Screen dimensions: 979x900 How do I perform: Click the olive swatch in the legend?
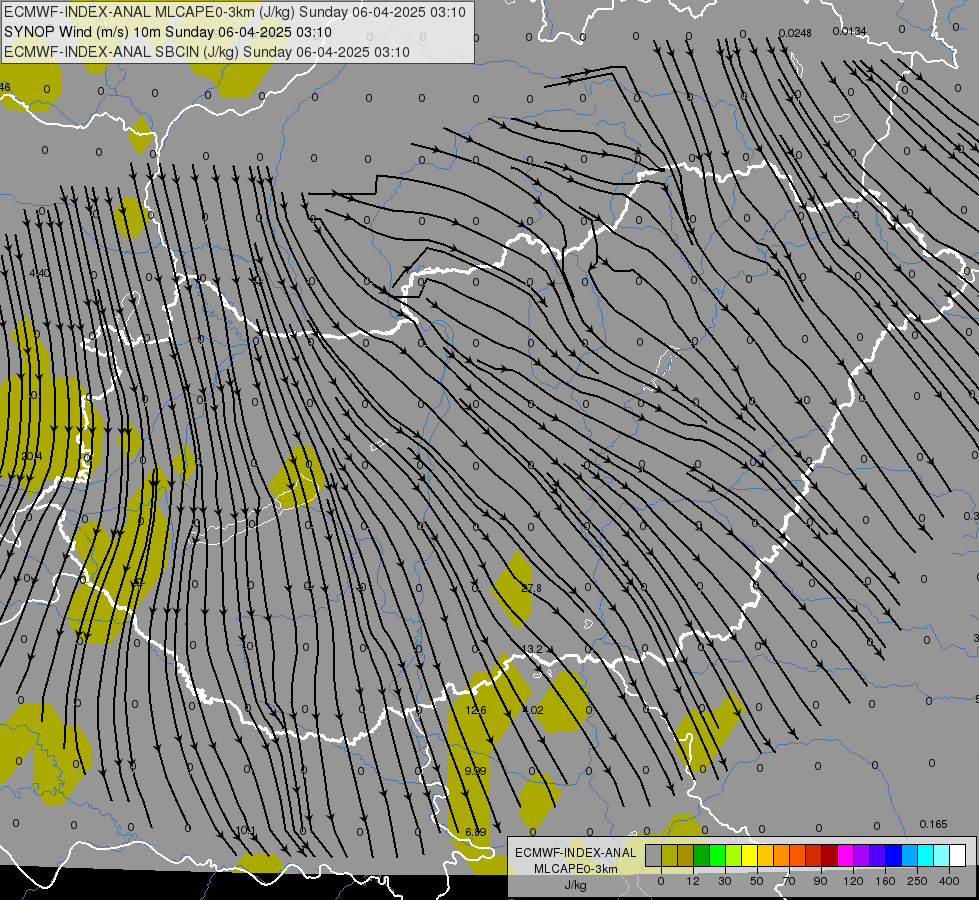point(669,855)
